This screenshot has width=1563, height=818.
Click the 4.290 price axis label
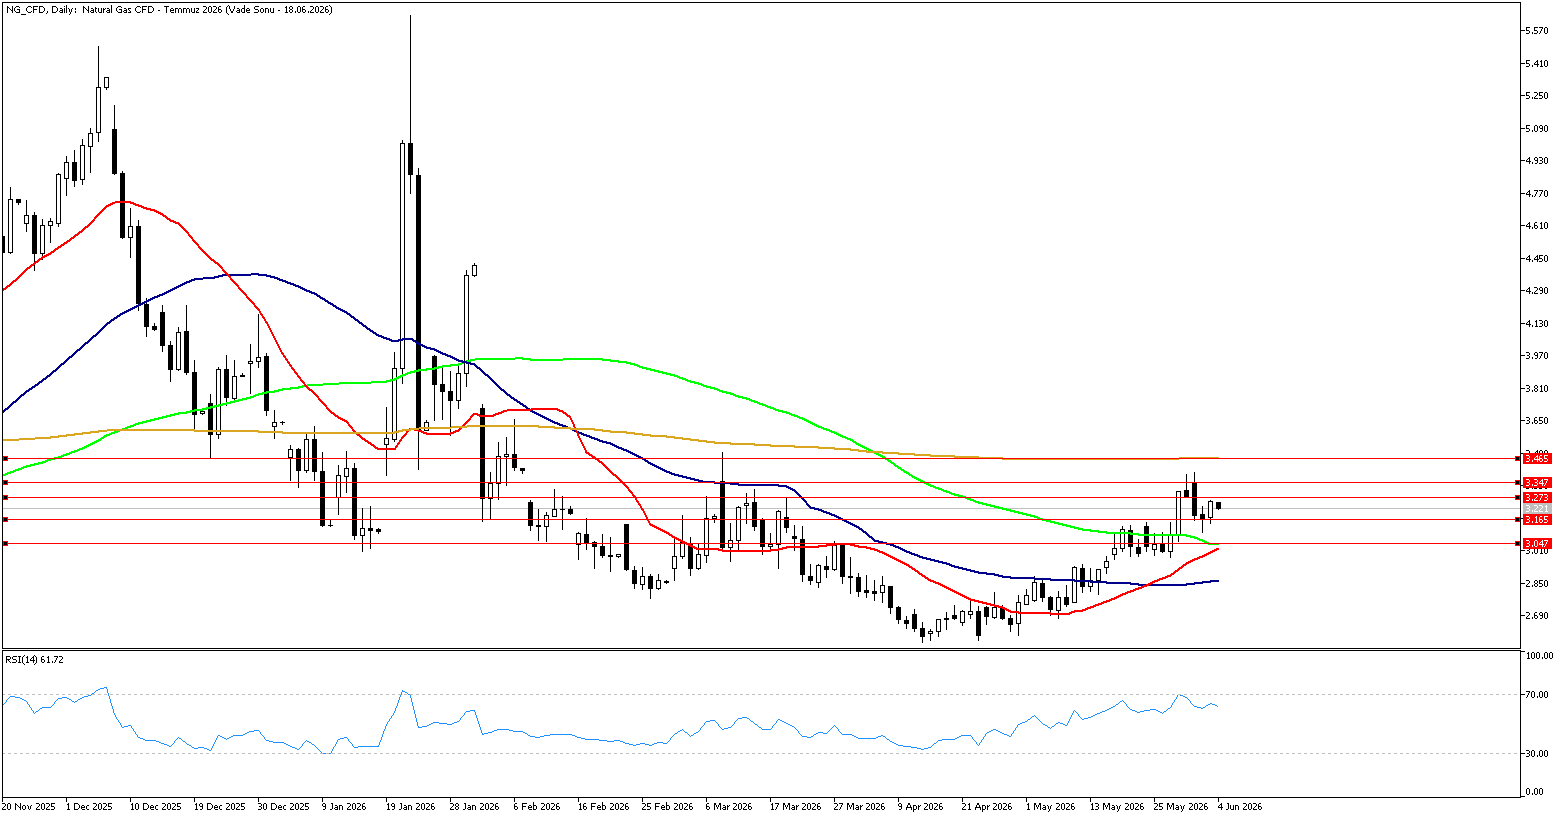1537,291
